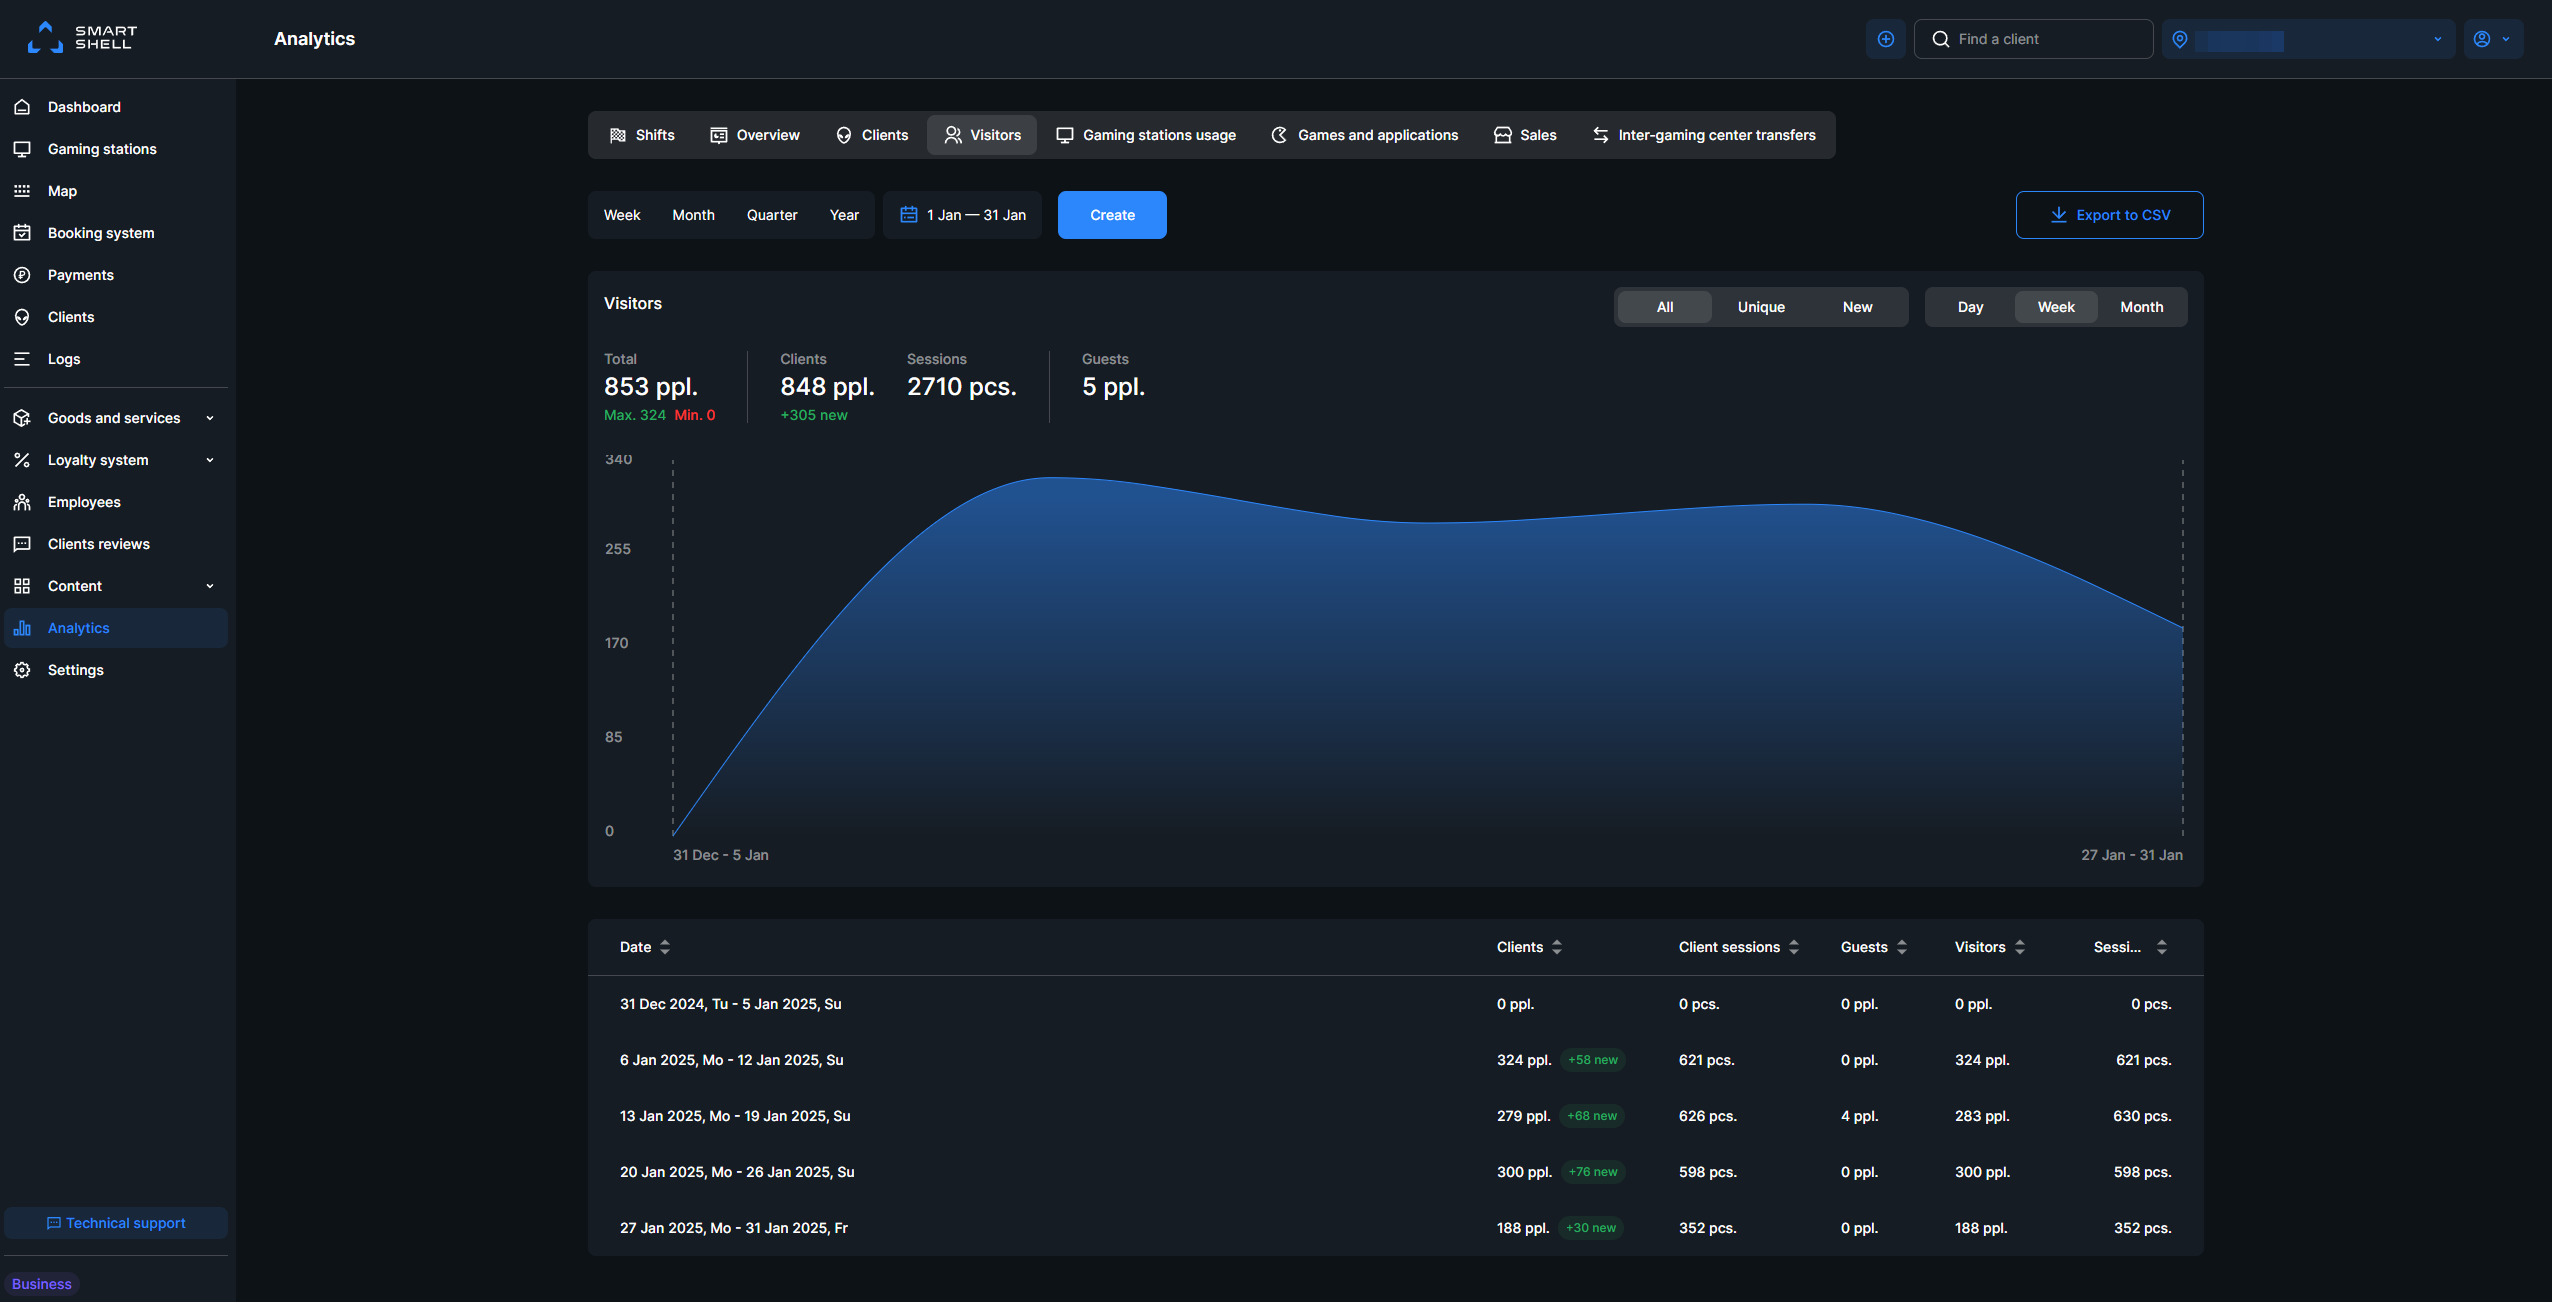2552x1302 pixels.
Task: Open the Gaming stations usage tab
Action: click(x=1146, y=135)
